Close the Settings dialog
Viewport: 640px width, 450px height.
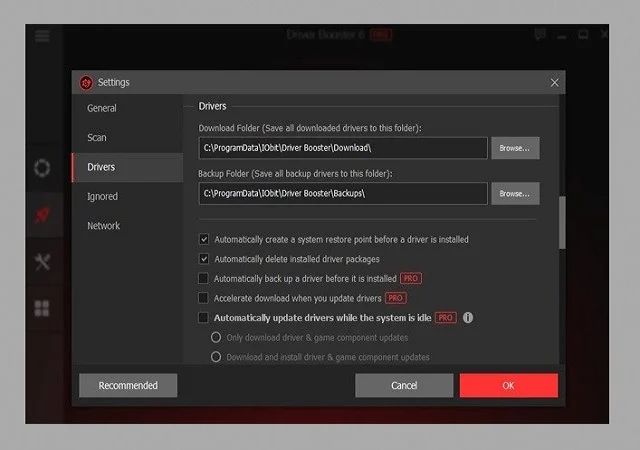click(554, 82)
